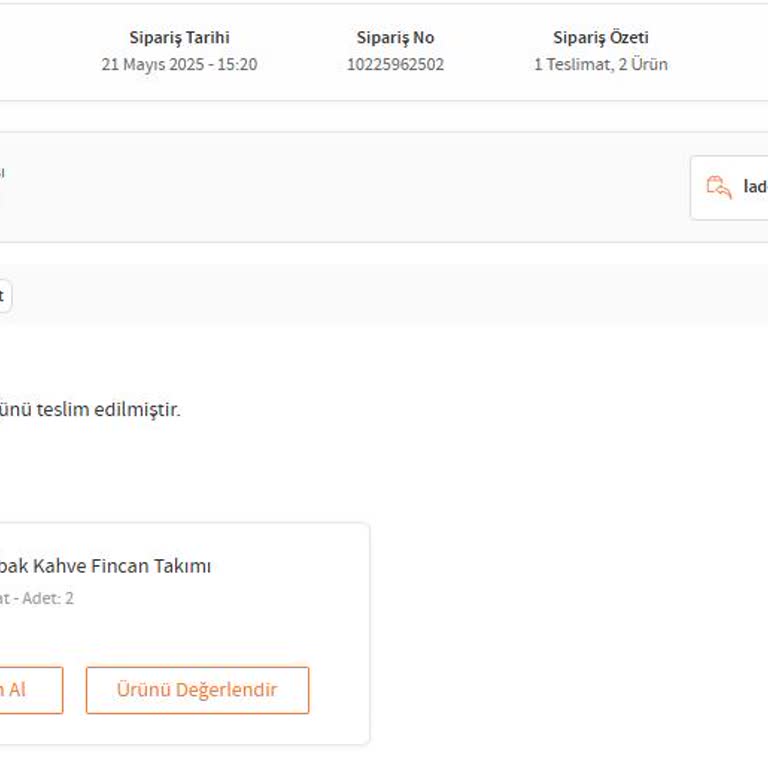Click the İade return icon
Screen dimensions: 768x768
coord(719,187)
